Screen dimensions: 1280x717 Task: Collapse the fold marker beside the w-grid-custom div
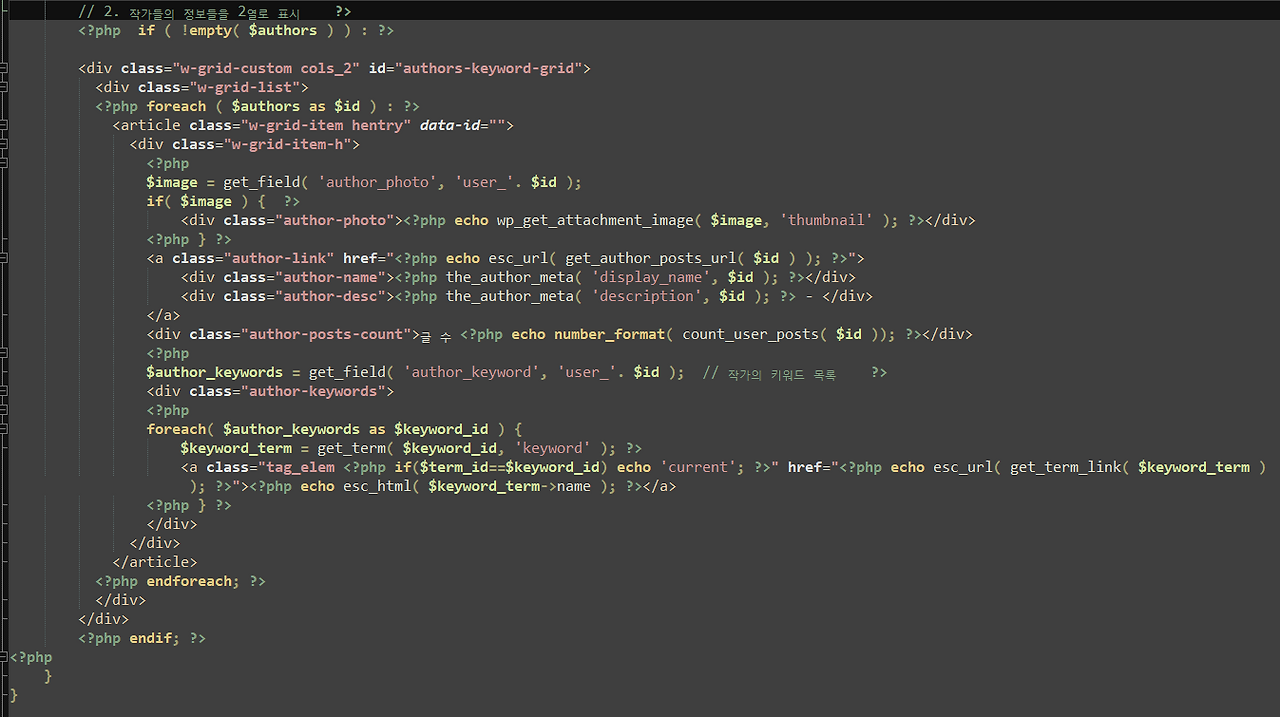(x=4, y=68)
